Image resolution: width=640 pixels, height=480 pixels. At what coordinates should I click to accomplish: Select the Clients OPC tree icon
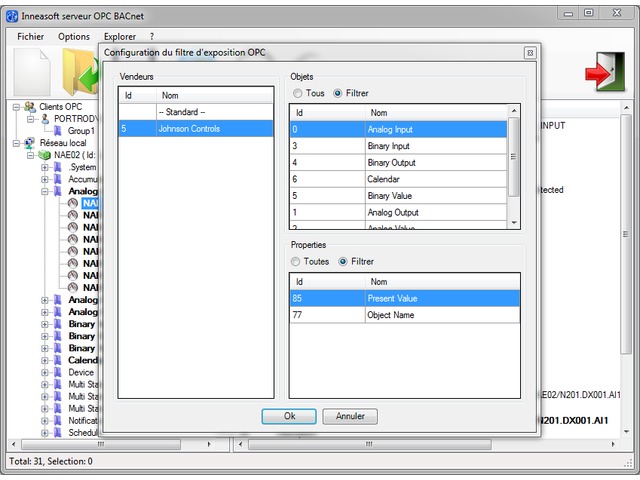point(30,106)
